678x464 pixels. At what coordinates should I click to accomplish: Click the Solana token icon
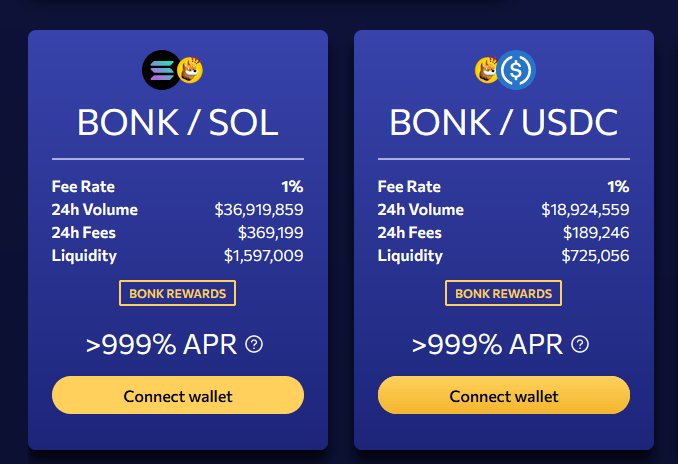pyautogui.click(x=160, y=68)
